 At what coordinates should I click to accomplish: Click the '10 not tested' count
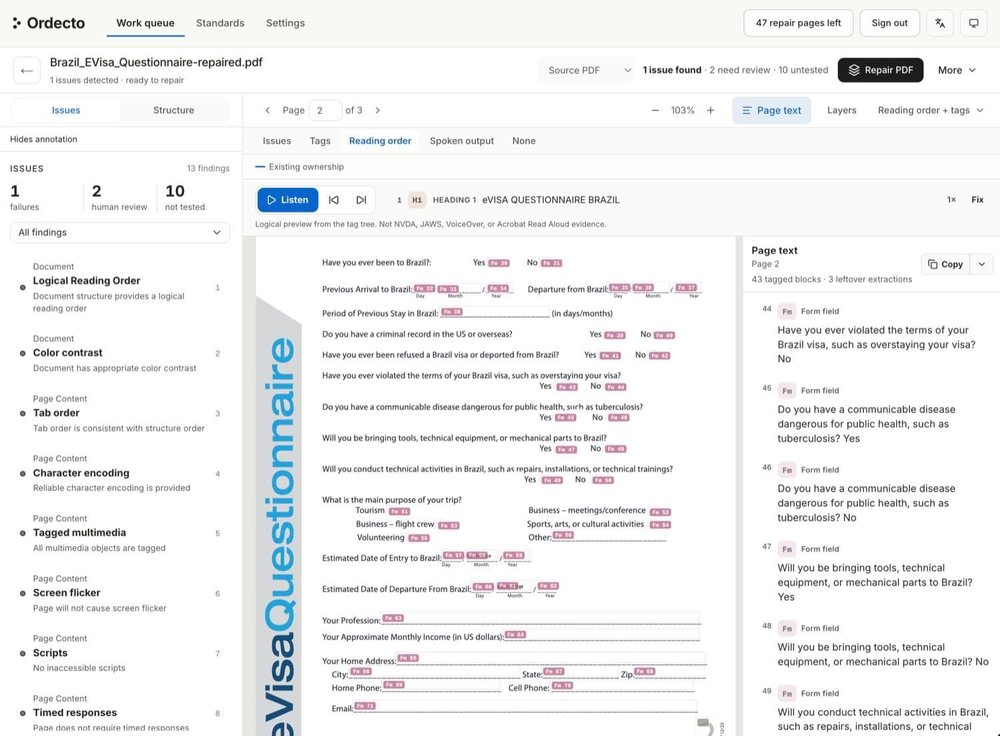(x=185, y=198)
